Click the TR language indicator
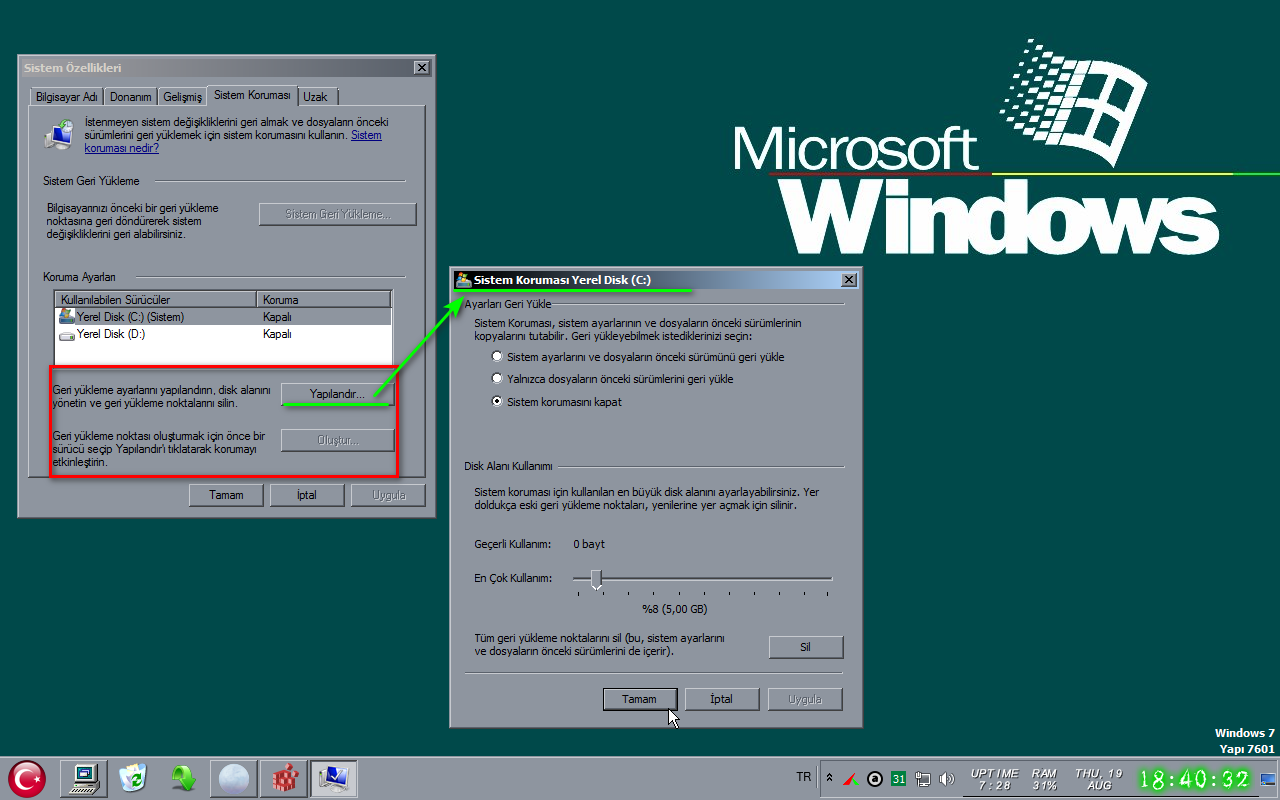This screenshot has width=1280, height=800. click(804, 777)
